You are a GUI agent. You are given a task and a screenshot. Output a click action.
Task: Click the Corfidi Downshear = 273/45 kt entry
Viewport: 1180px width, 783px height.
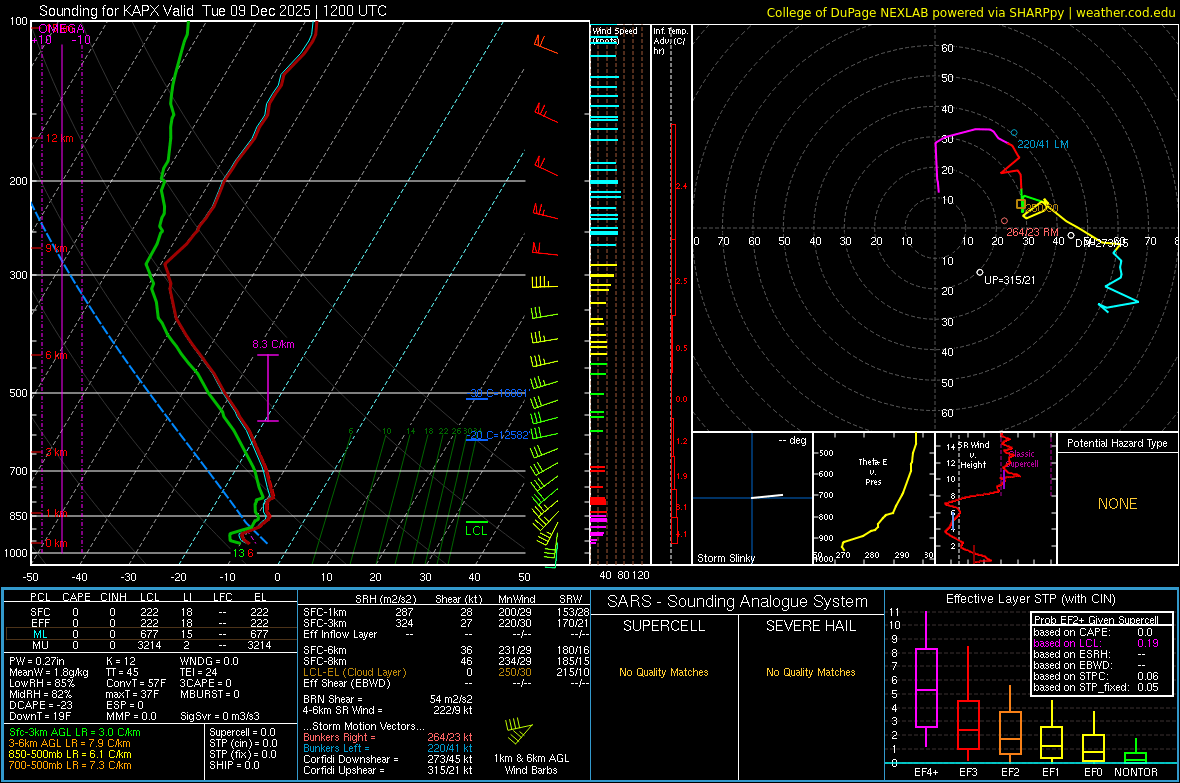click(388, 759)
